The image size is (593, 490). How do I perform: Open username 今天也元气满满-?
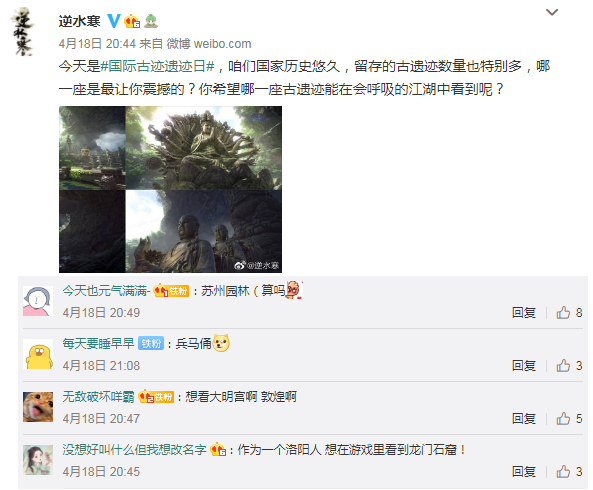(x=106, y=291)
